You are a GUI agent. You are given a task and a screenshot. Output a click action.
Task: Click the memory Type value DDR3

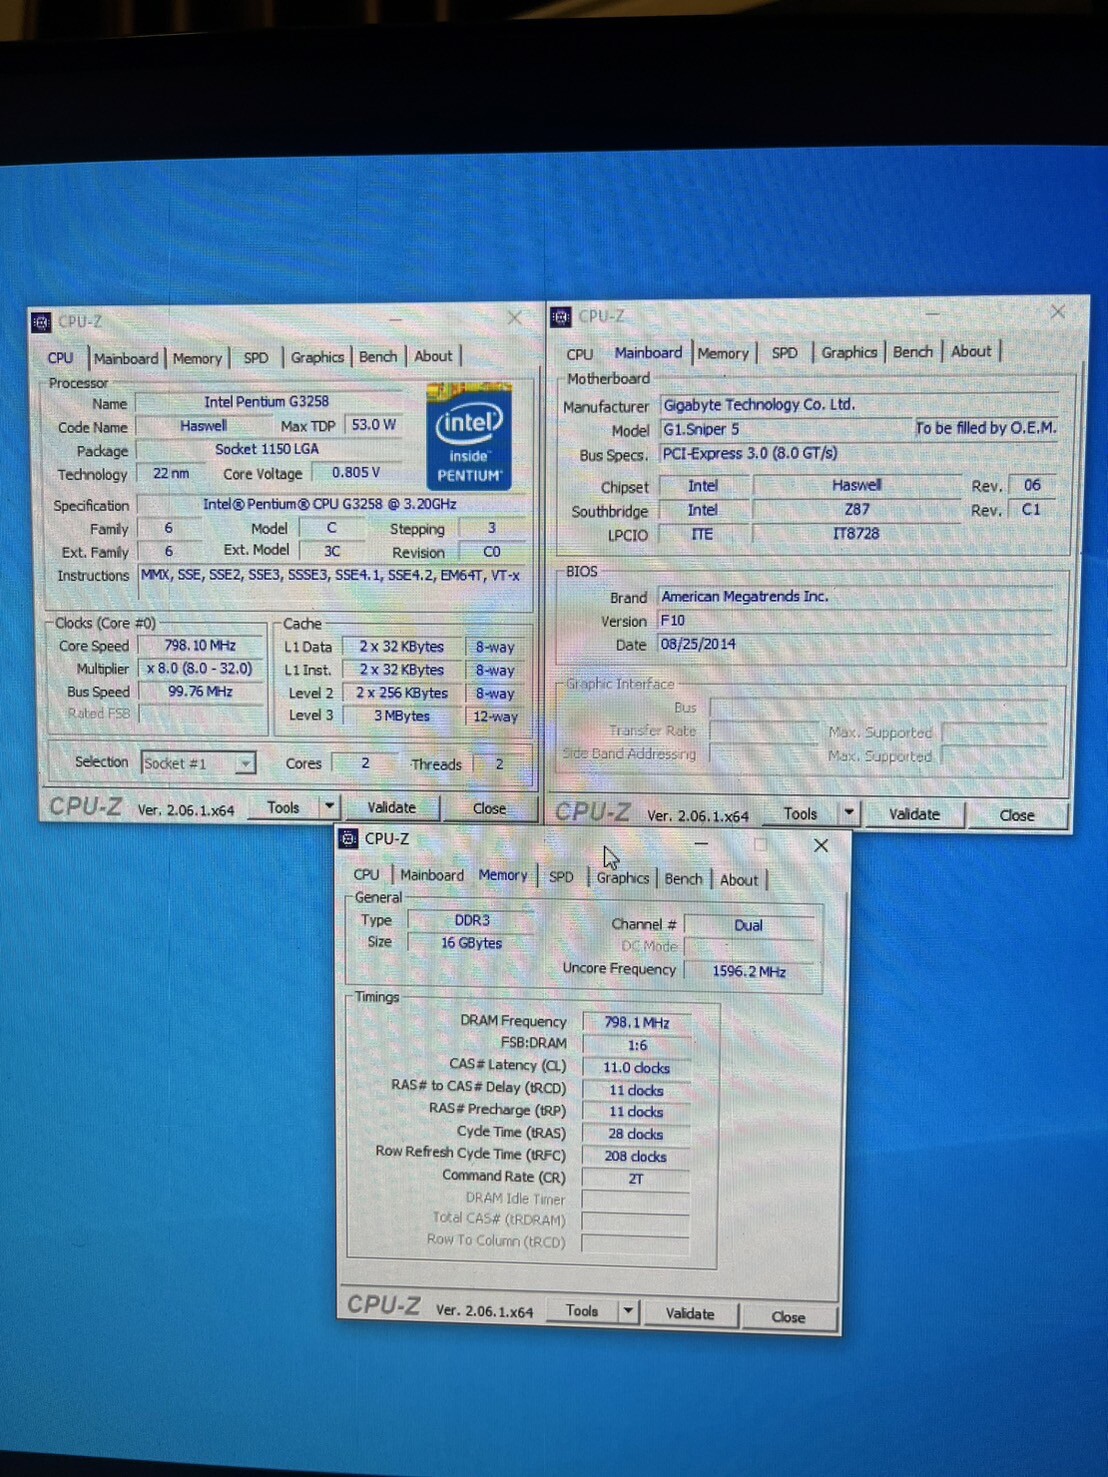(472, 920)
